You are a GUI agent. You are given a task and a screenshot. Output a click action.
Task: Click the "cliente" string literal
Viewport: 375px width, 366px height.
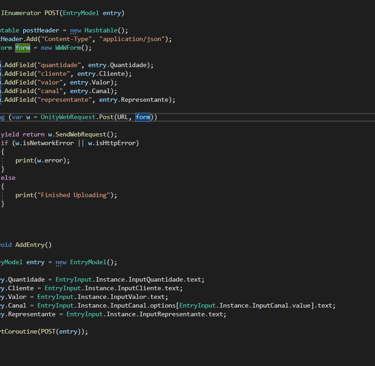tap(55, 74)
